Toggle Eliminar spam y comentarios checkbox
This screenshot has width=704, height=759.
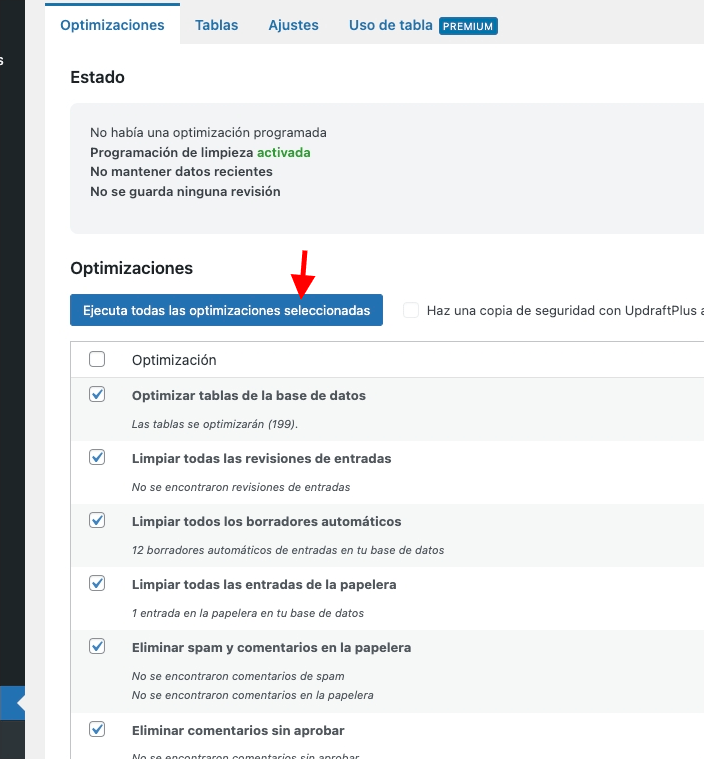(97, 647)
